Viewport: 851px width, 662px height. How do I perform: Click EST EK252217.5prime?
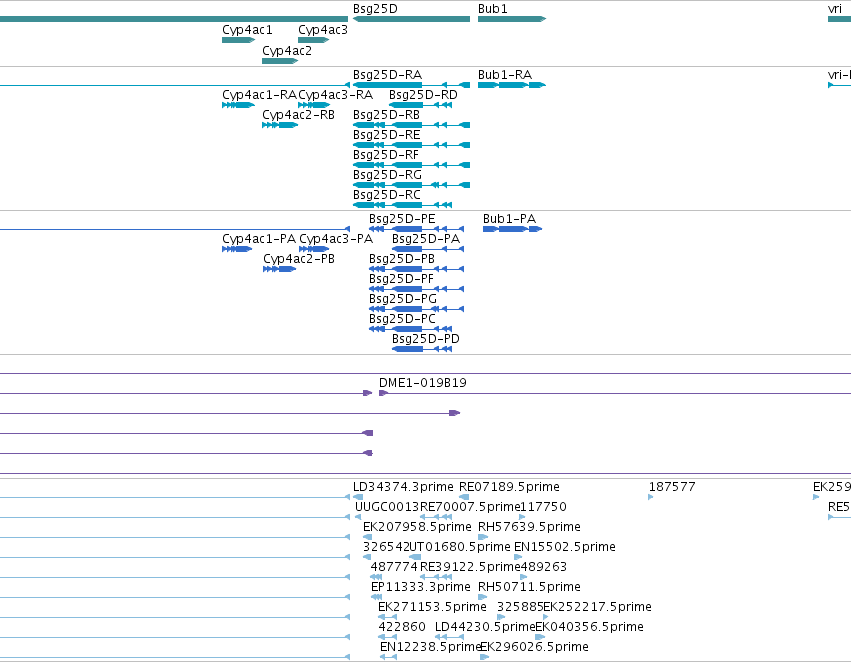point(598,608)
